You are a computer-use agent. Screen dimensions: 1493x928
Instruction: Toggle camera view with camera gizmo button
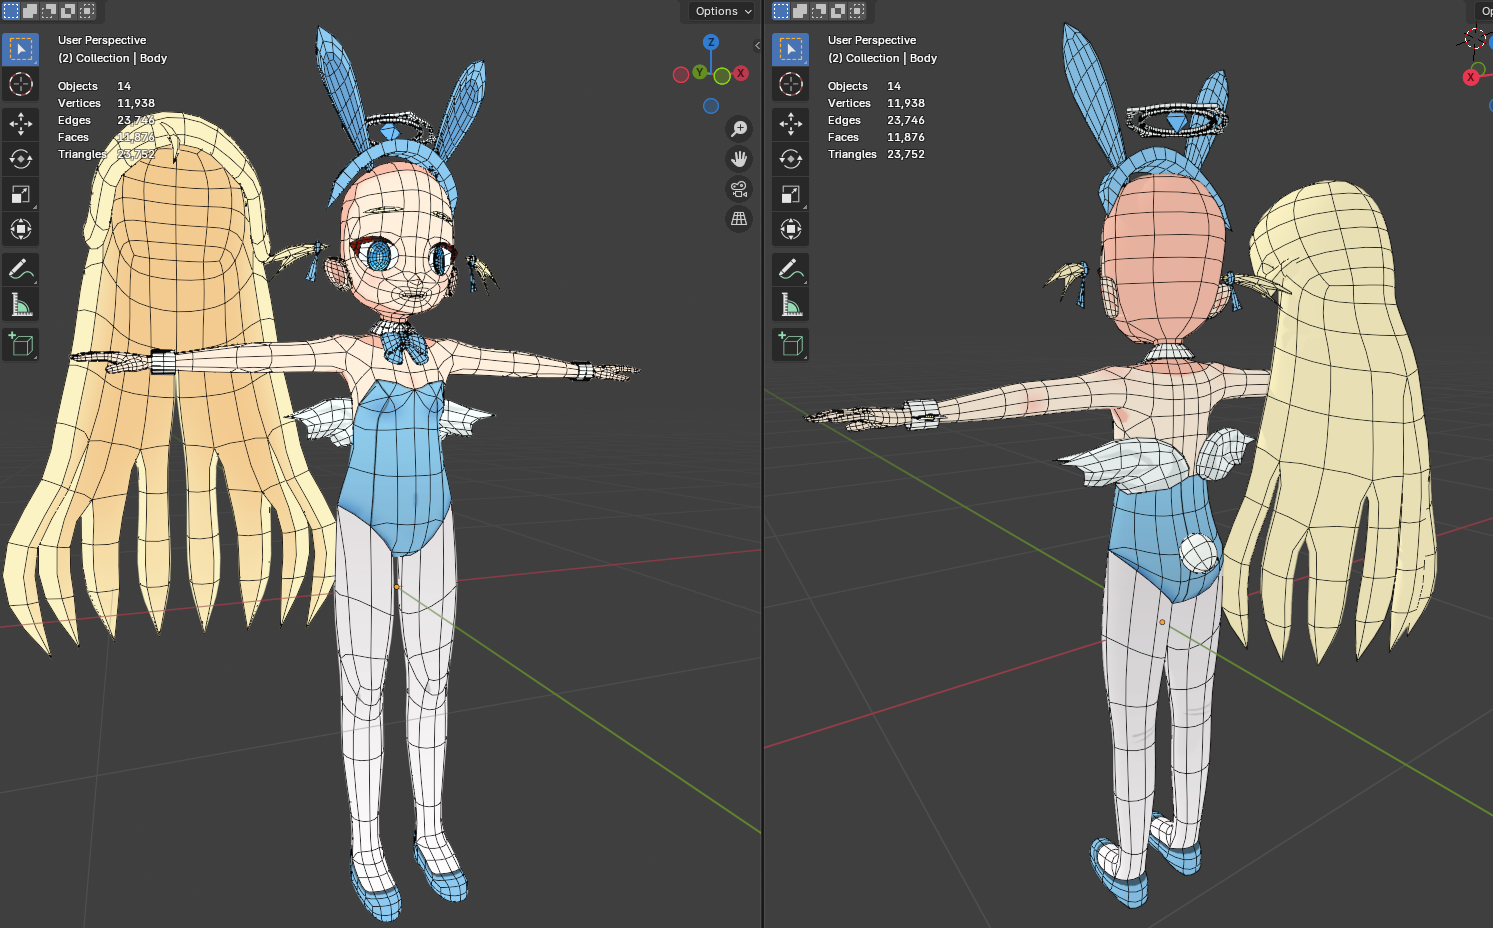point(739,189)
